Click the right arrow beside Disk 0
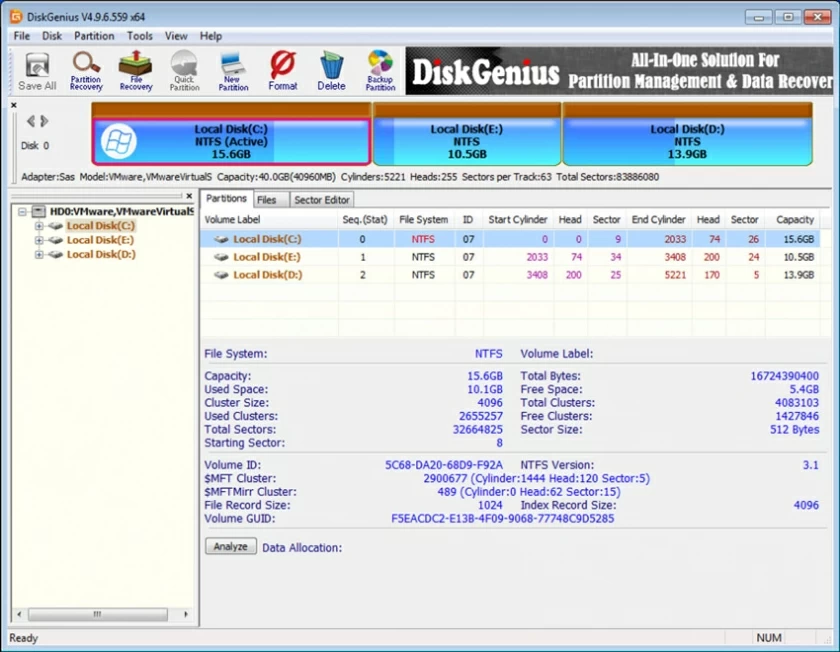 coord(42,120)
